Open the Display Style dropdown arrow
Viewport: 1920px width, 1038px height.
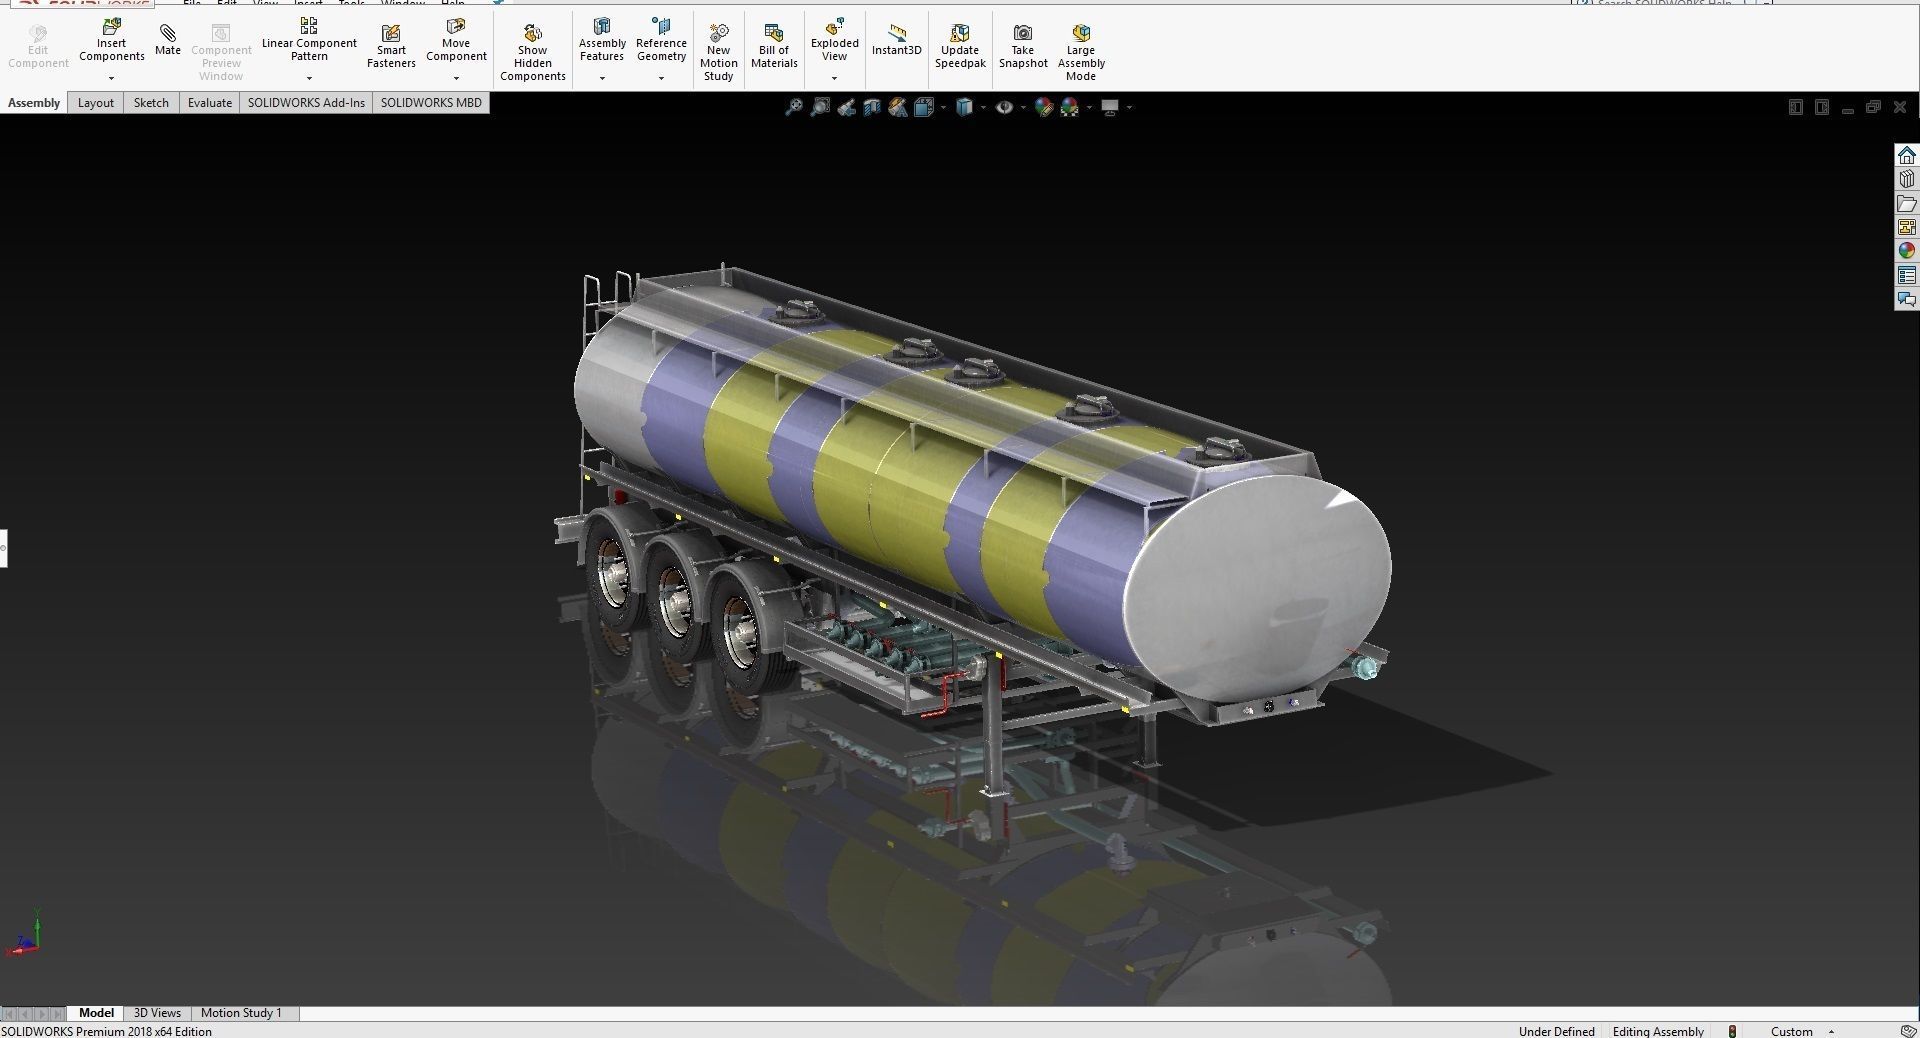pos(983,107)
